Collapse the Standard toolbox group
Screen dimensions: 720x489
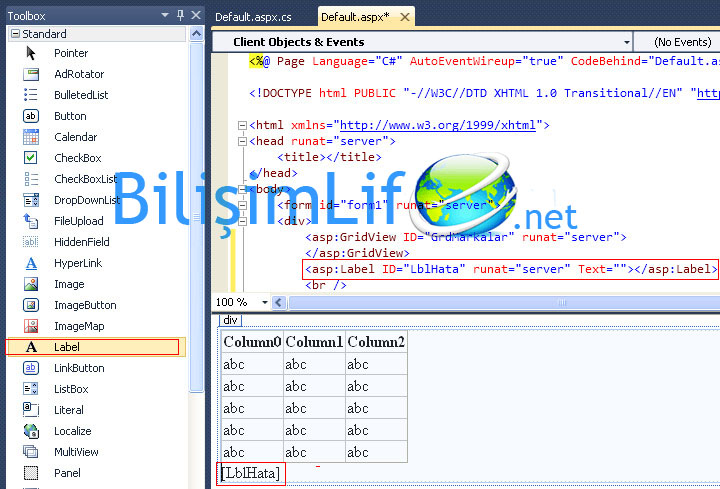tap(15, 34)
